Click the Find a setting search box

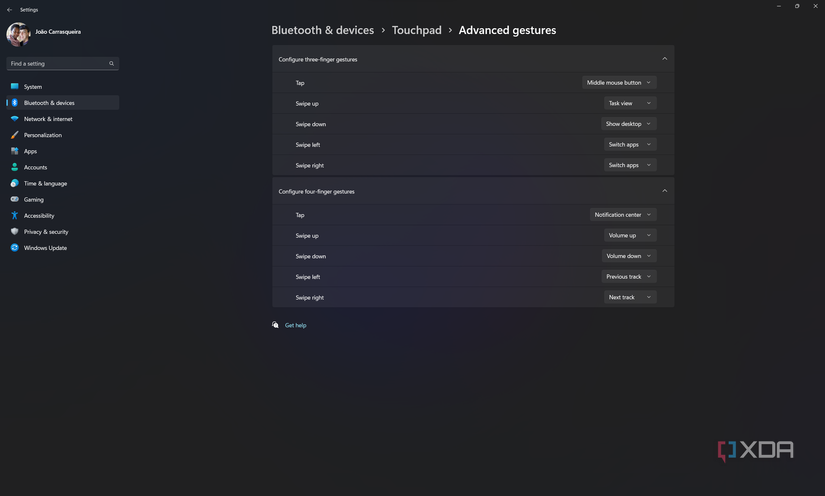pyautogui.click(x=56, y=64)
